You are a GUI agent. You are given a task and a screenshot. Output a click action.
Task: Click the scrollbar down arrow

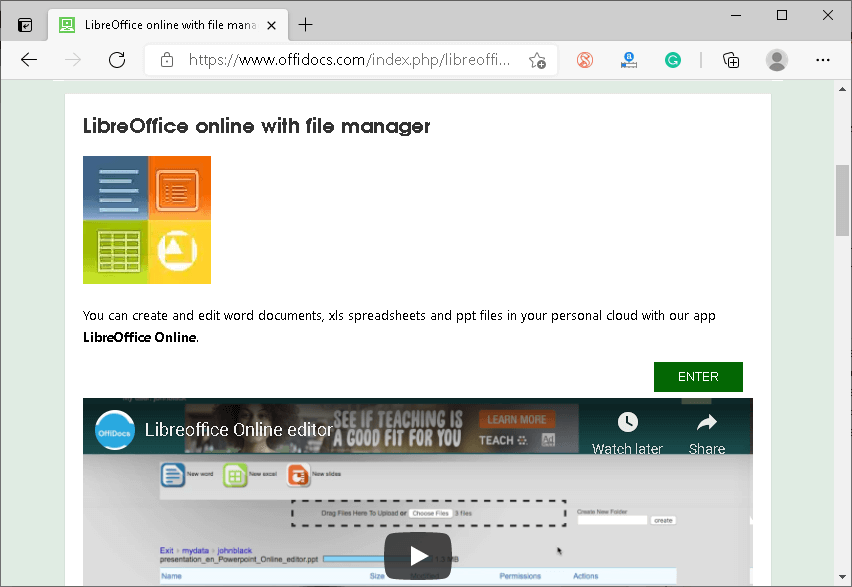pos(842,577)
